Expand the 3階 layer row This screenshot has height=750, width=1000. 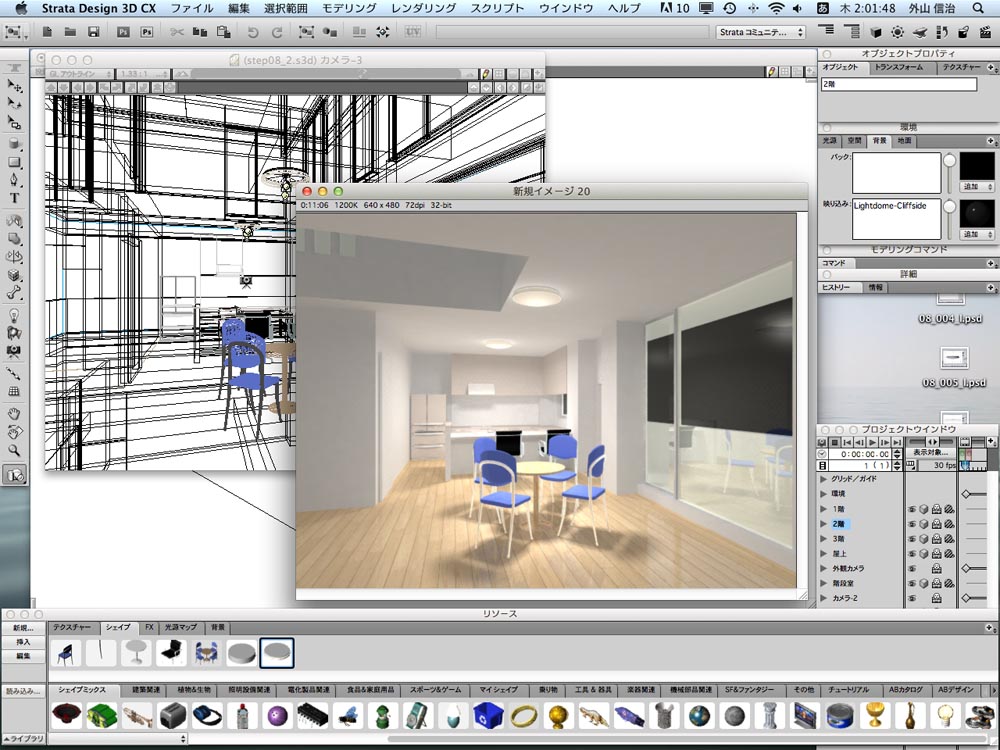[823, 539]
